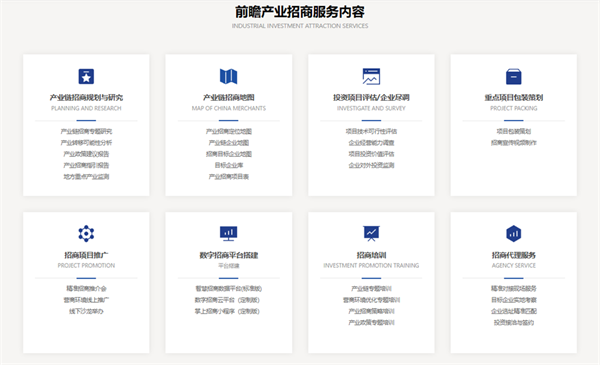Select 项目包装策划 list item

514,132
